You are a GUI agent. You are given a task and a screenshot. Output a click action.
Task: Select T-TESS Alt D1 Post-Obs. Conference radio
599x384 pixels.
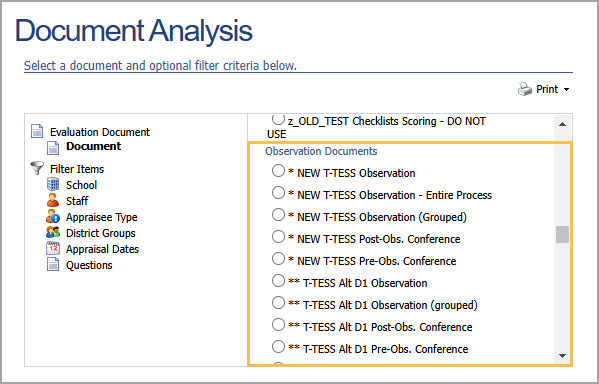pos(278,325)
